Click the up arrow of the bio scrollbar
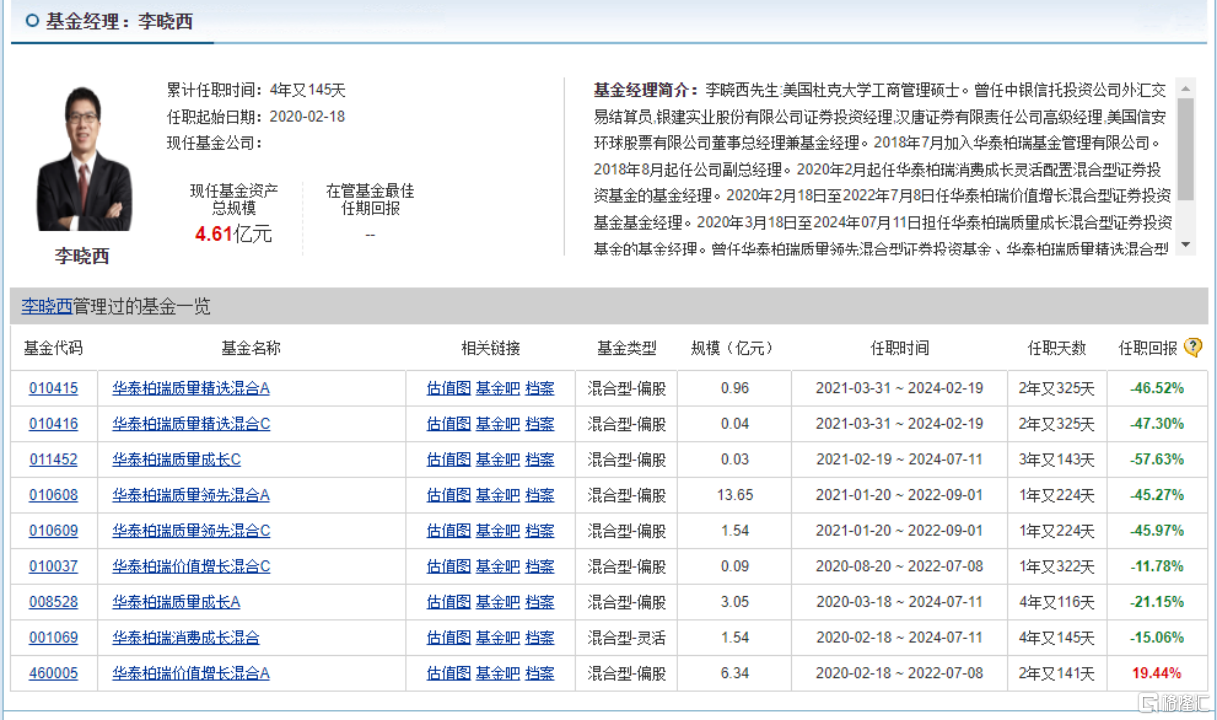Screen dimensions: 1217x720 1186,89
